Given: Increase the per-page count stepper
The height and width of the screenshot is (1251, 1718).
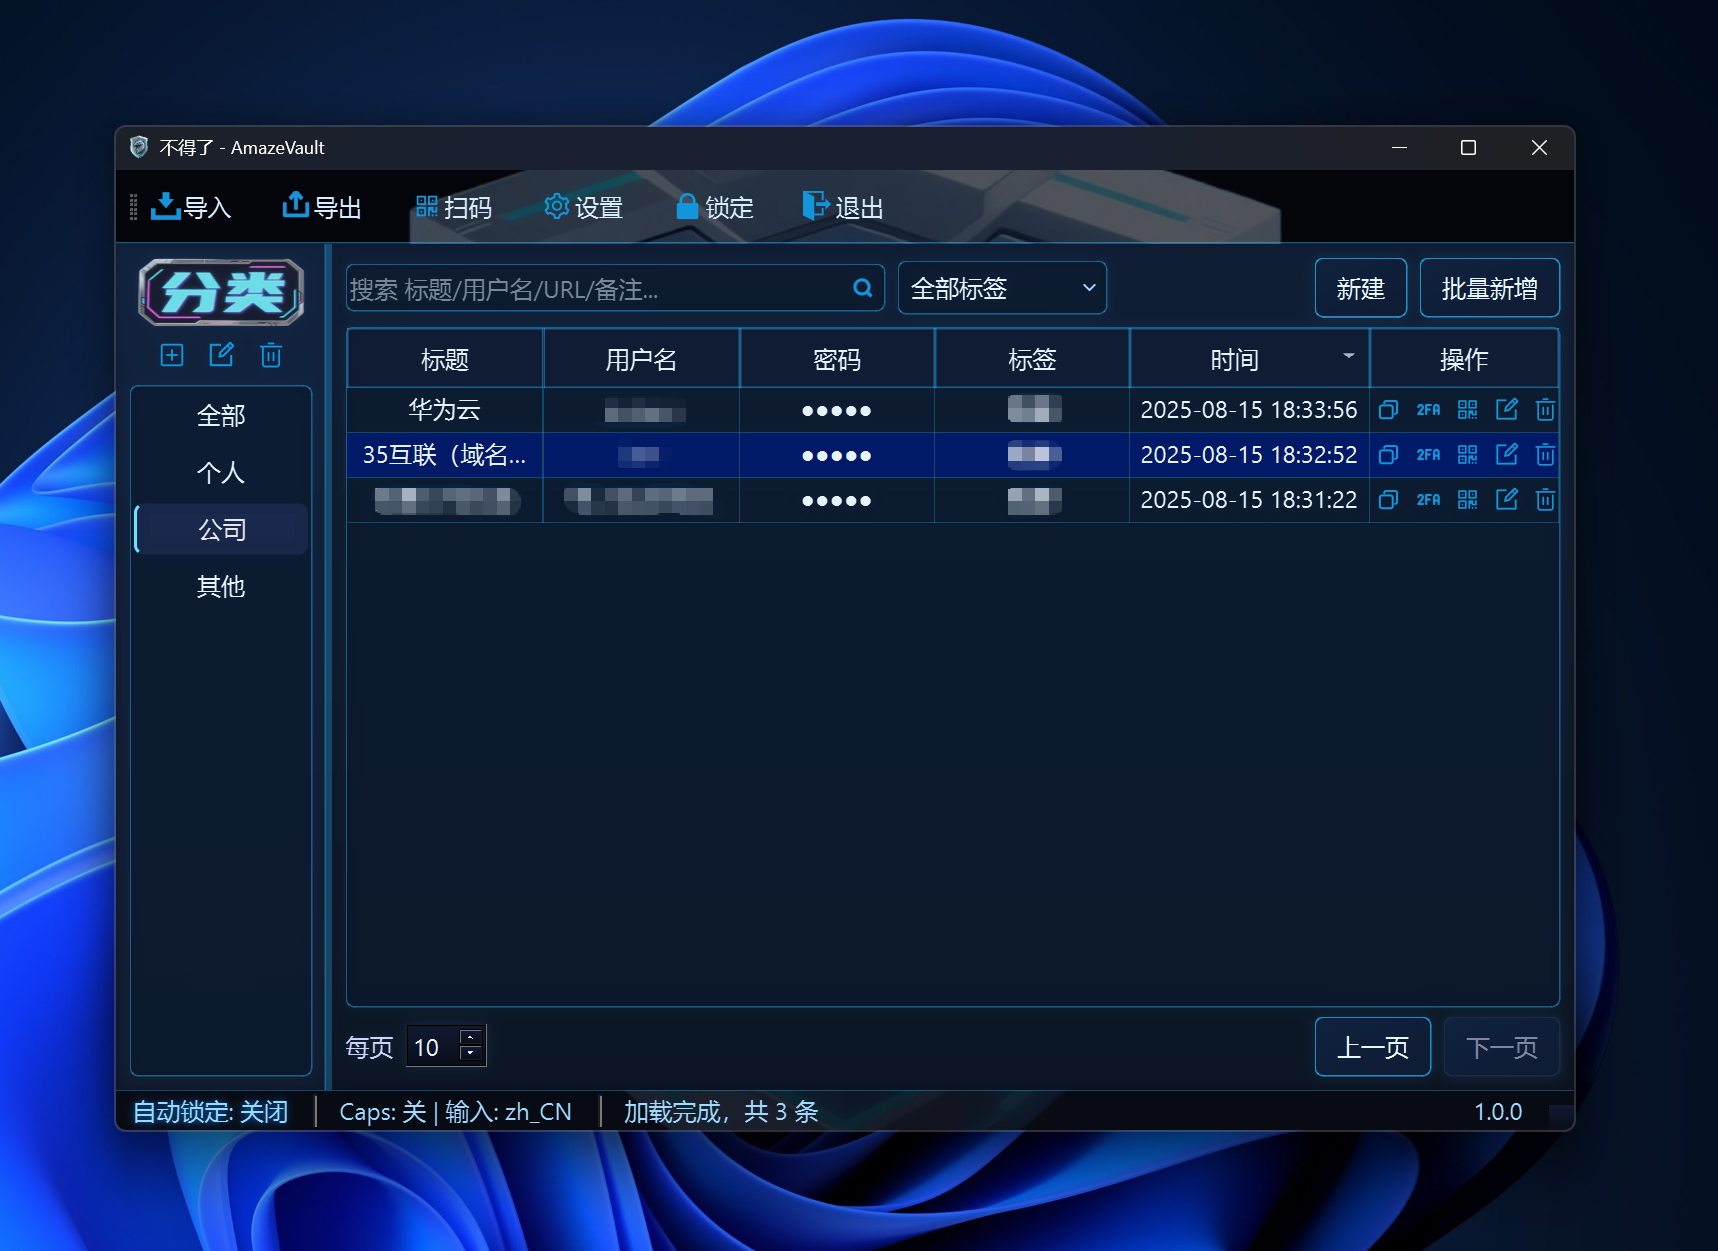Looking at the screenshot, I should [470, 1037].
